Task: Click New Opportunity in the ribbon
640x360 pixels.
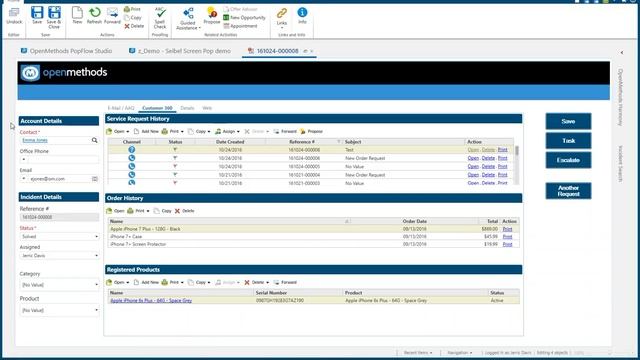Action: pos(244,18)
